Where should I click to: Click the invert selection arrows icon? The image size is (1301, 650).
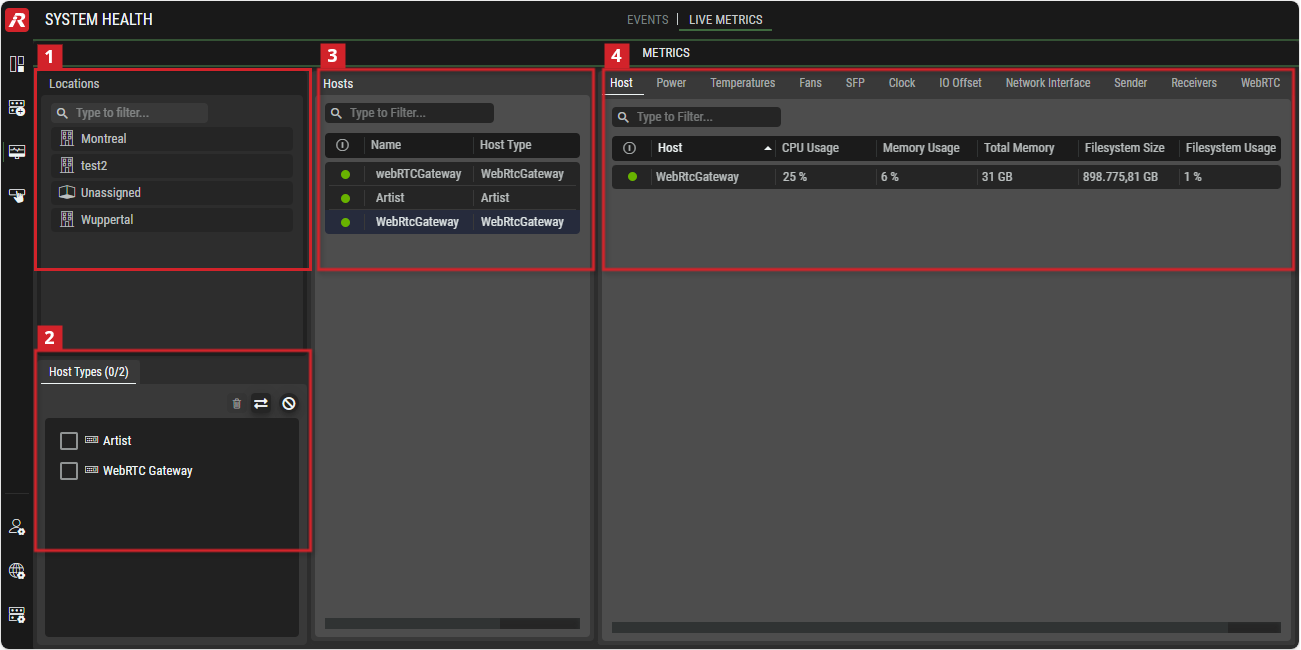pyautogui.click(x=261, y=403)
